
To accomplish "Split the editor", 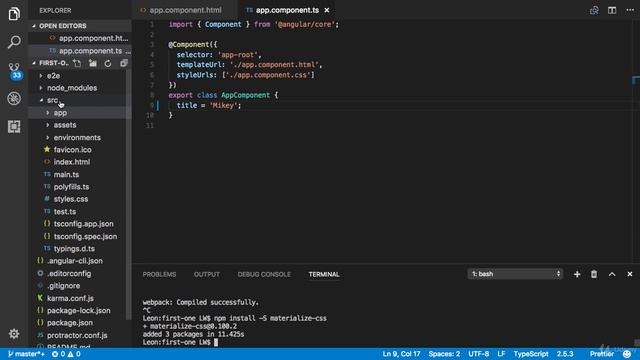I will (612, 10).
